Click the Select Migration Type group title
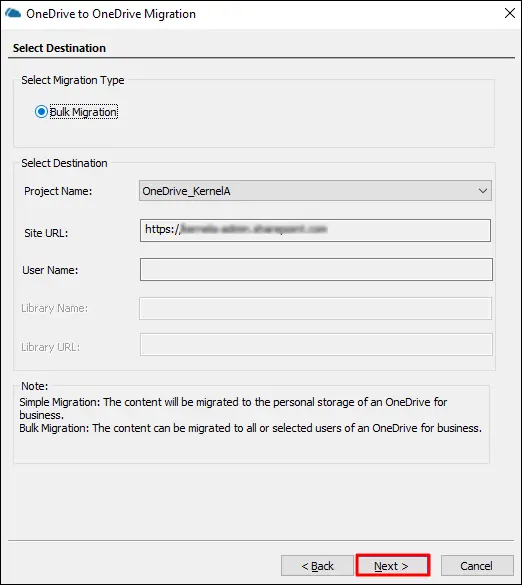Image resolution: width=522 pixels, height=585 pixels. point(73,80)
